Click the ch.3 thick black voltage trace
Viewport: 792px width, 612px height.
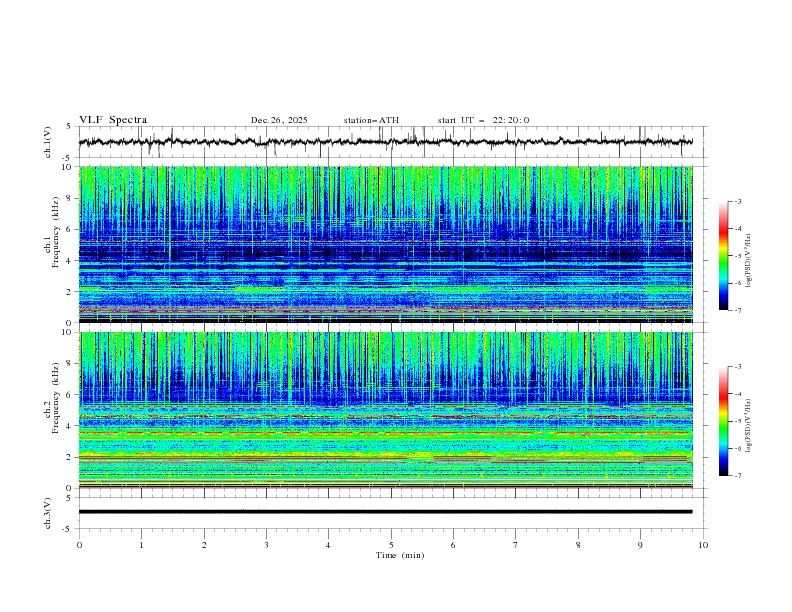pos(385,512)
